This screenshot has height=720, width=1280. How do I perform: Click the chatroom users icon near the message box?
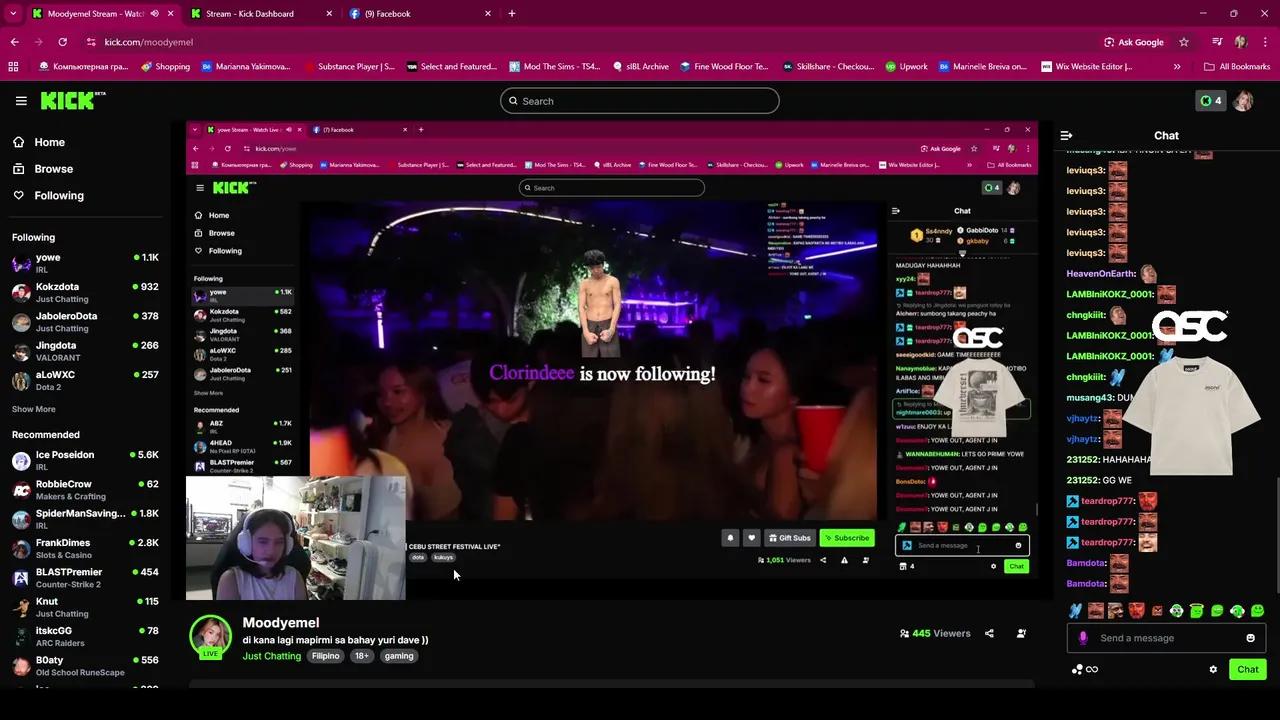click(x=1077, y=669)
